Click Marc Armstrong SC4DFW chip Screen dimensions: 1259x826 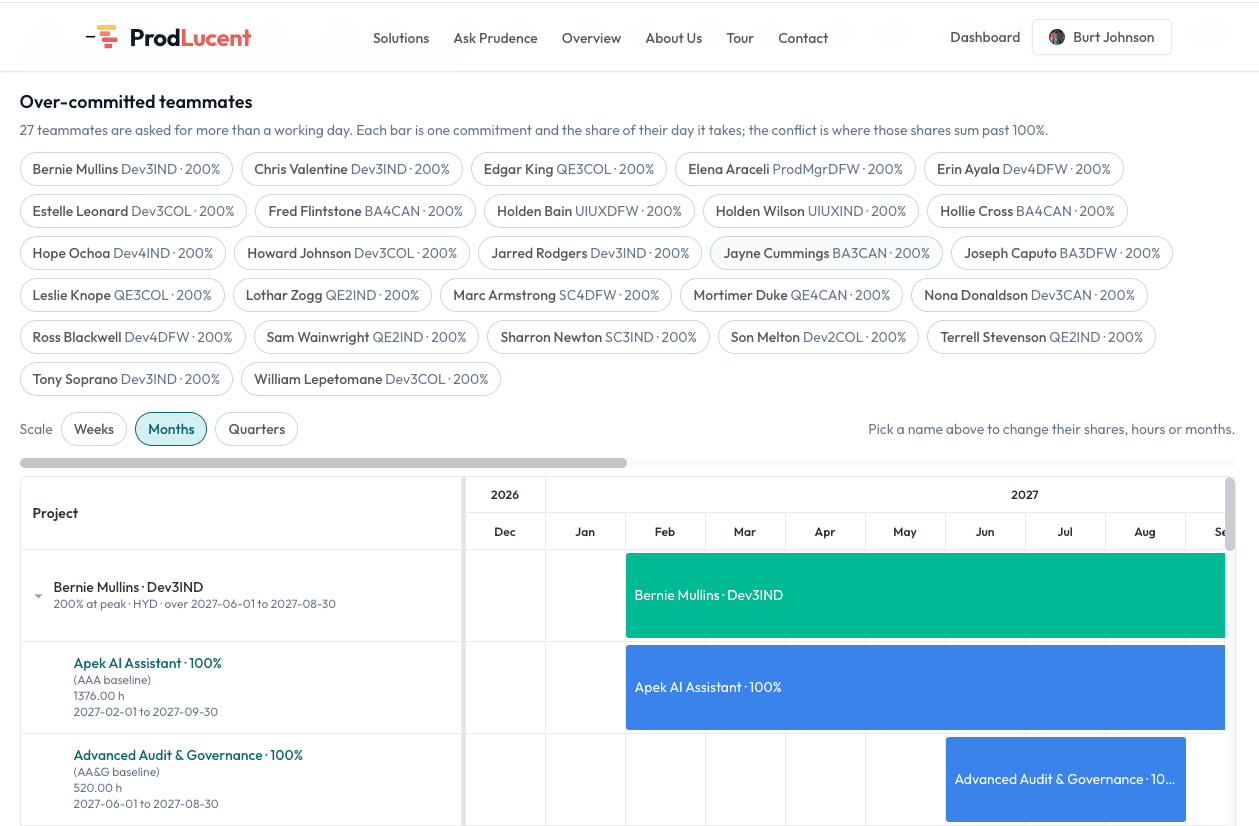[x=556, y=295]
